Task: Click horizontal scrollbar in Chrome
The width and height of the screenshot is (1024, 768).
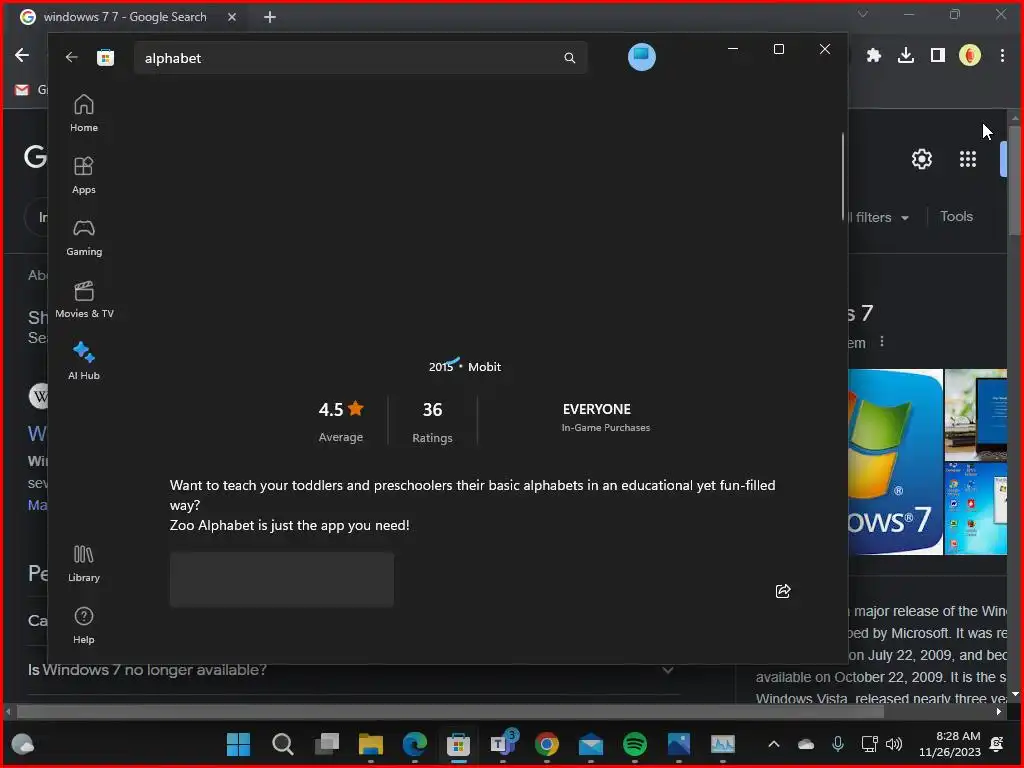Action: pyautogui.click(x=450, y=711)
